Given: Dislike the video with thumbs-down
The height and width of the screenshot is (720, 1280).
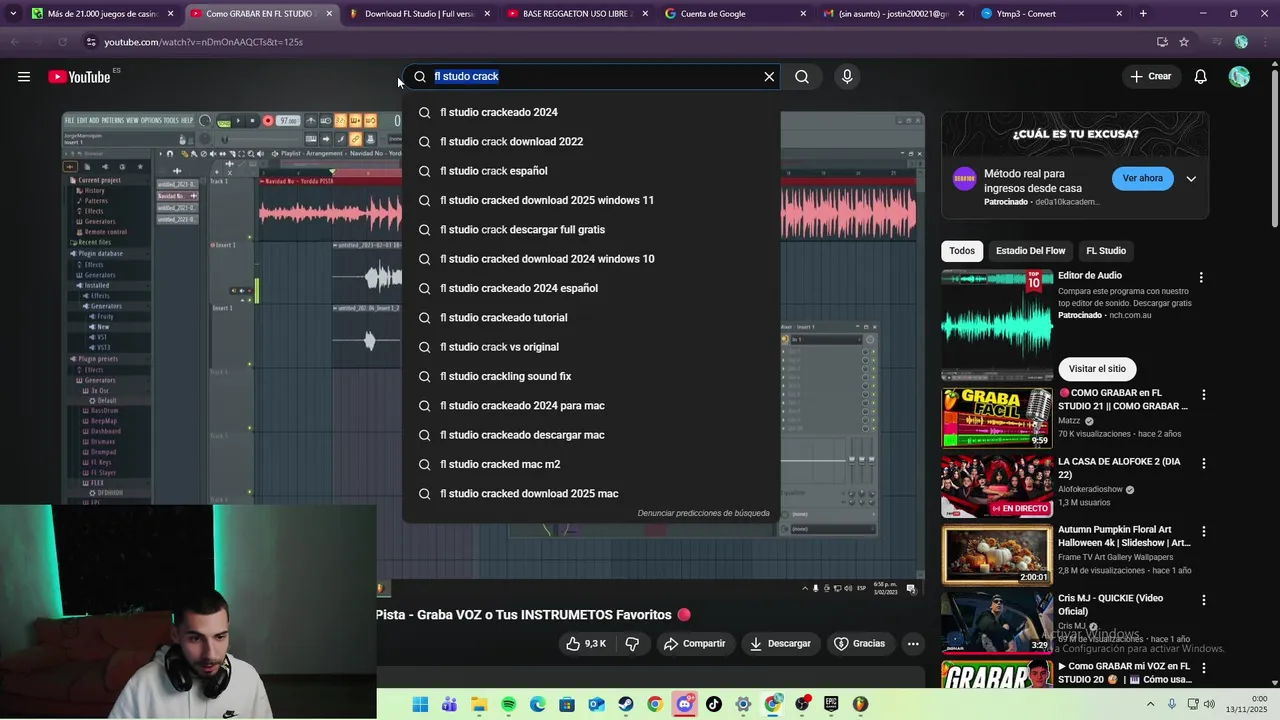Looking at the screenshot, I should [x=632, y=644].
